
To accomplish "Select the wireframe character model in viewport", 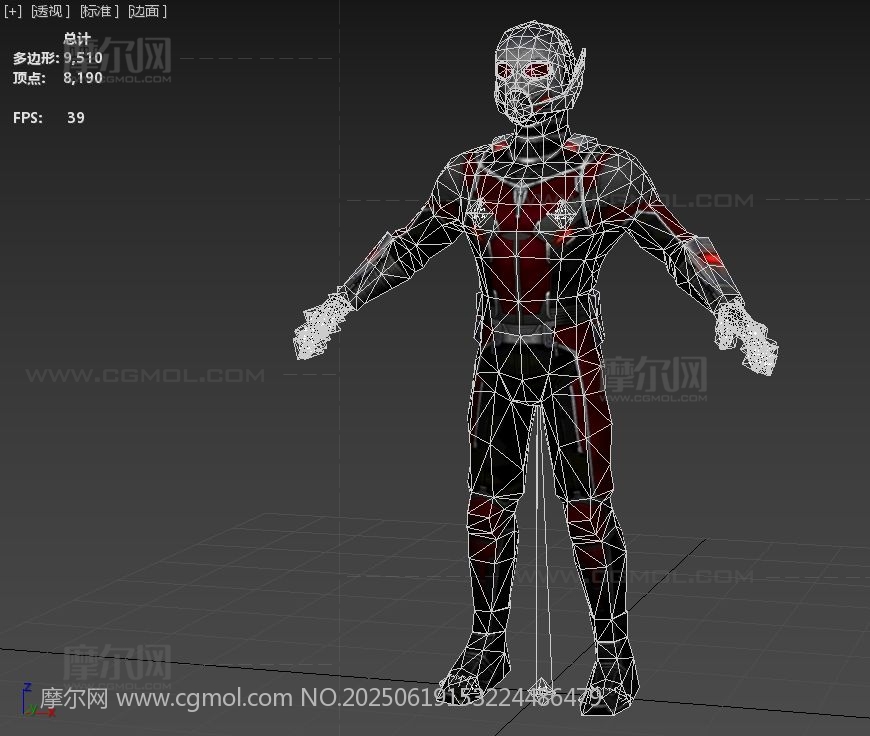I will coord(535,366).
